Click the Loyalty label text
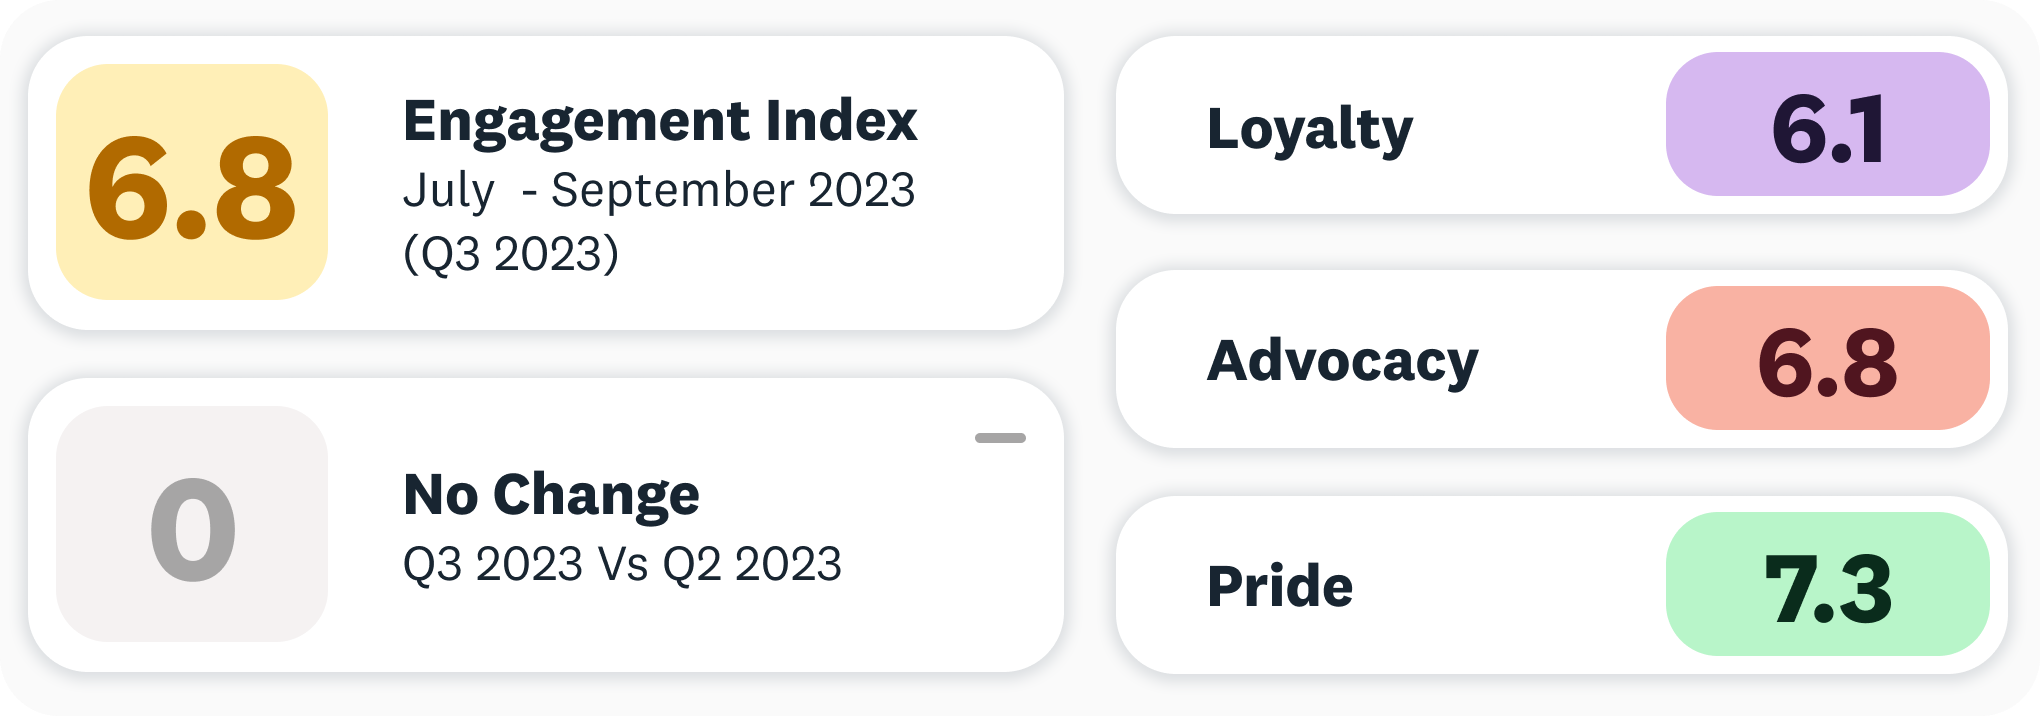Viewport: 2040px width, 716px height. point(1310,131)
